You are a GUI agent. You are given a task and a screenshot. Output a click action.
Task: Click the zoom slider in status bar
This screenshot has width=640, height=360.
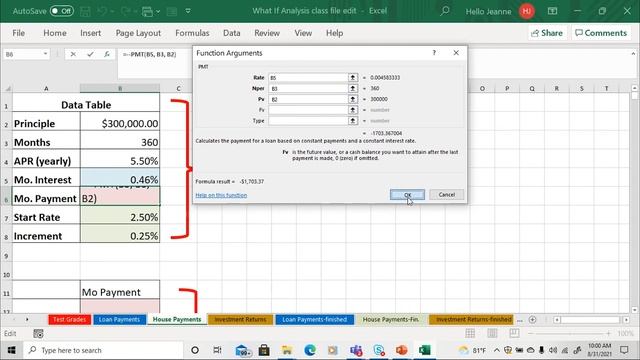[569, 333]
